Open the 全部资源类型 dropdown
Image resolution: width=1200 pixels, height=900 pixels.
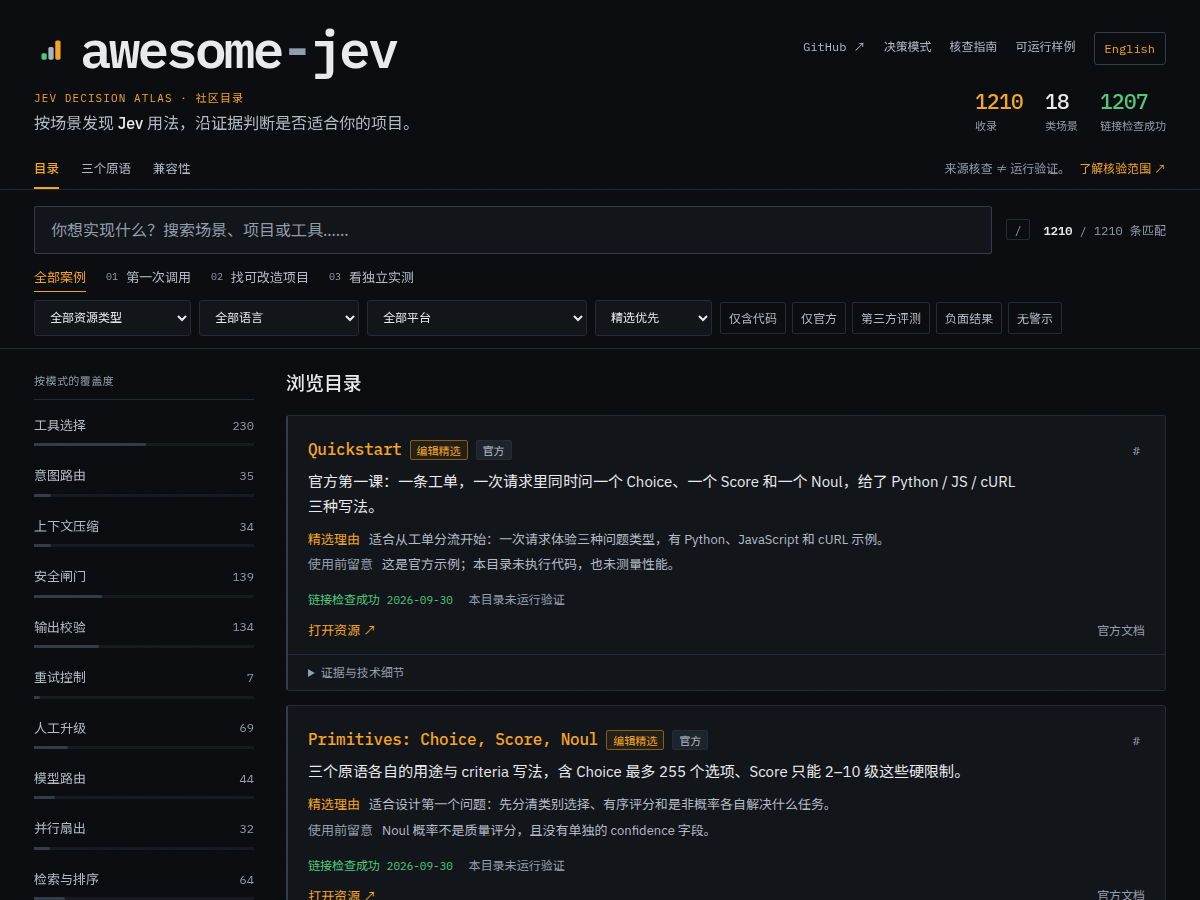pos(112,318)
